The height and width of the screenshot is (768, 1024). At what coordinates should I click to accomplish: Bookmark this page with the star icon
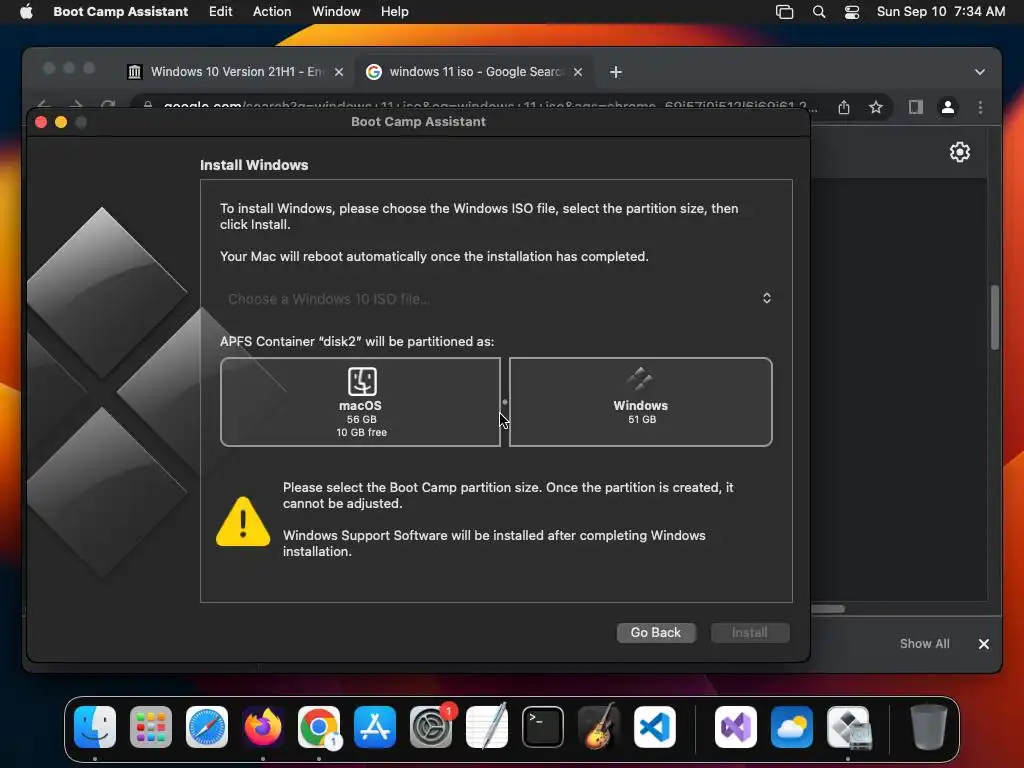click(876, 107)
